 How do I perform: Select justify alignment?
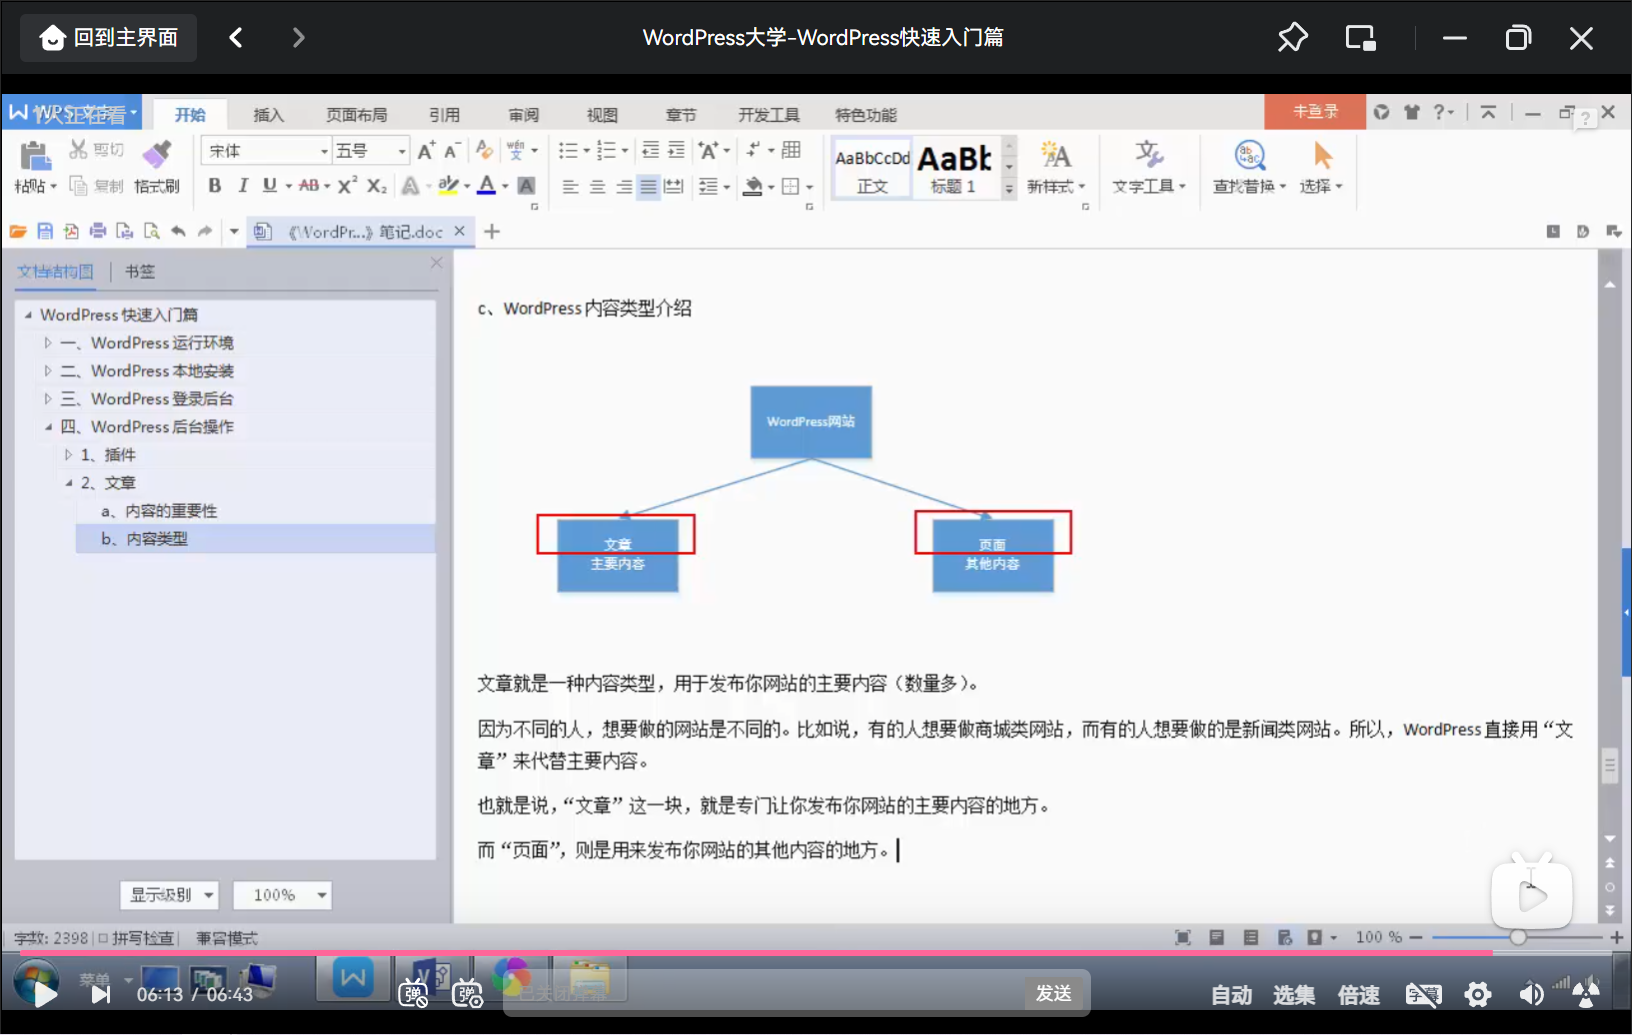(648, 187)
